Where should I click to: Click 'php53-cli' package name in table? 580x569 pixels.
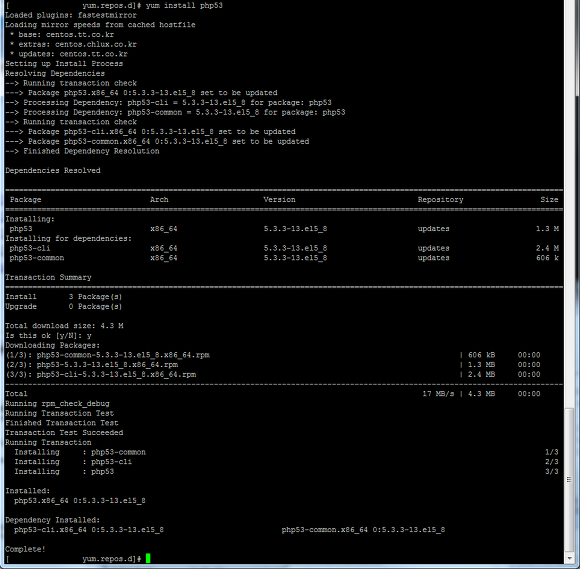[30, 248]
